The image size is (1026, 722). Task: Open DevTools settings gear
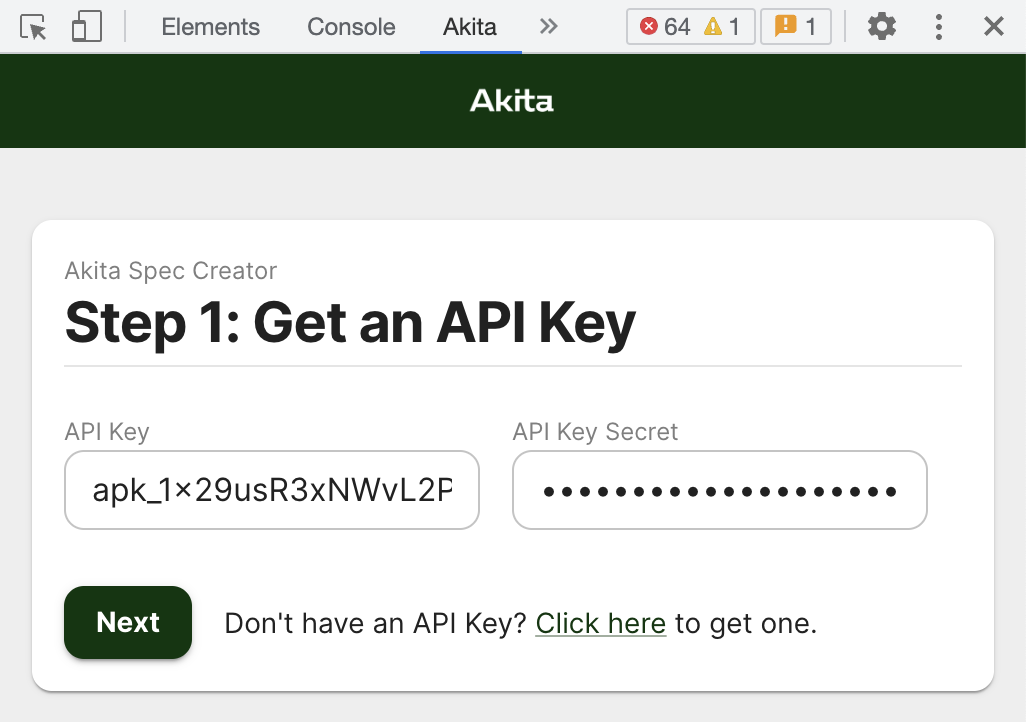(x=881, y=27)
